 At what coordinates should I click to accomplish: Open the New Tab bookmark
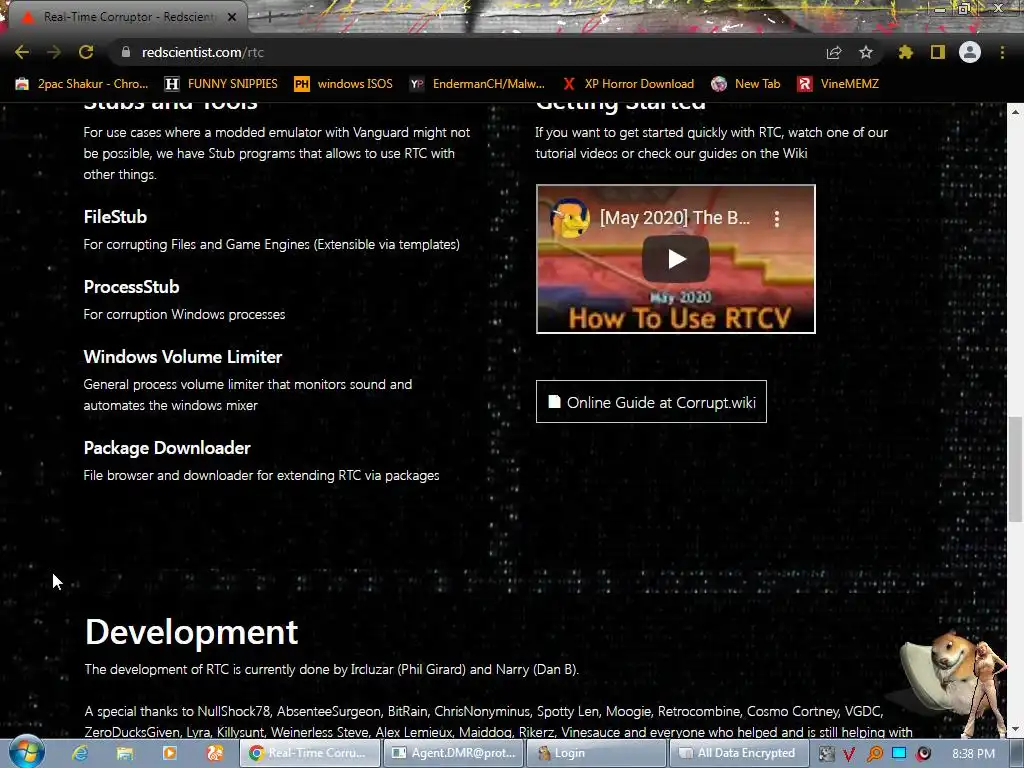click(746, 84)
